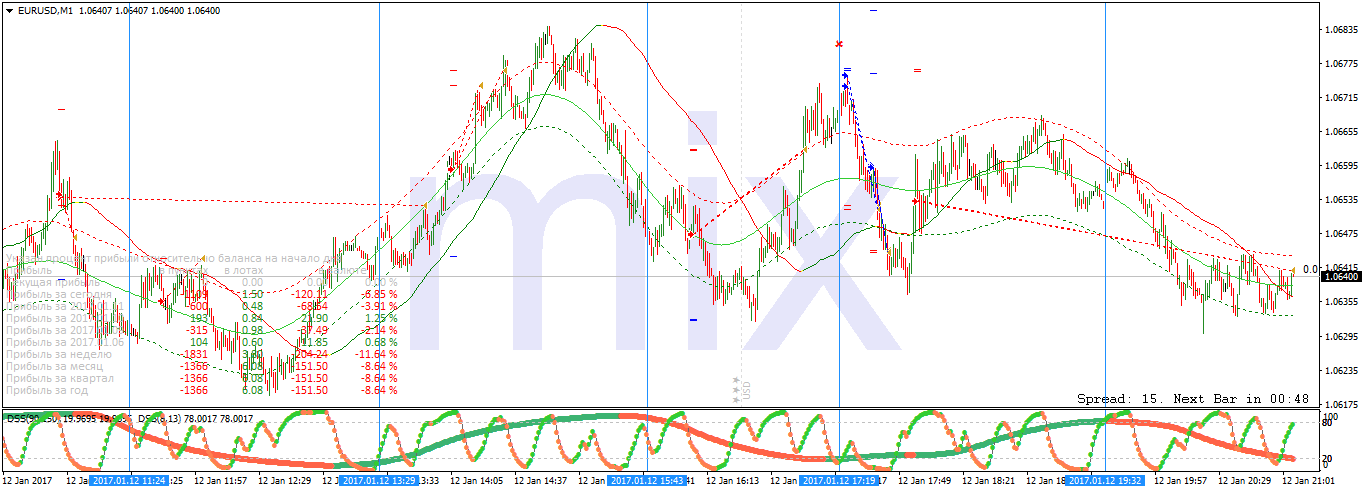Click the red X marker above the price peak
The height and width of the screenshot is (492, 1362).
[839, 44]
